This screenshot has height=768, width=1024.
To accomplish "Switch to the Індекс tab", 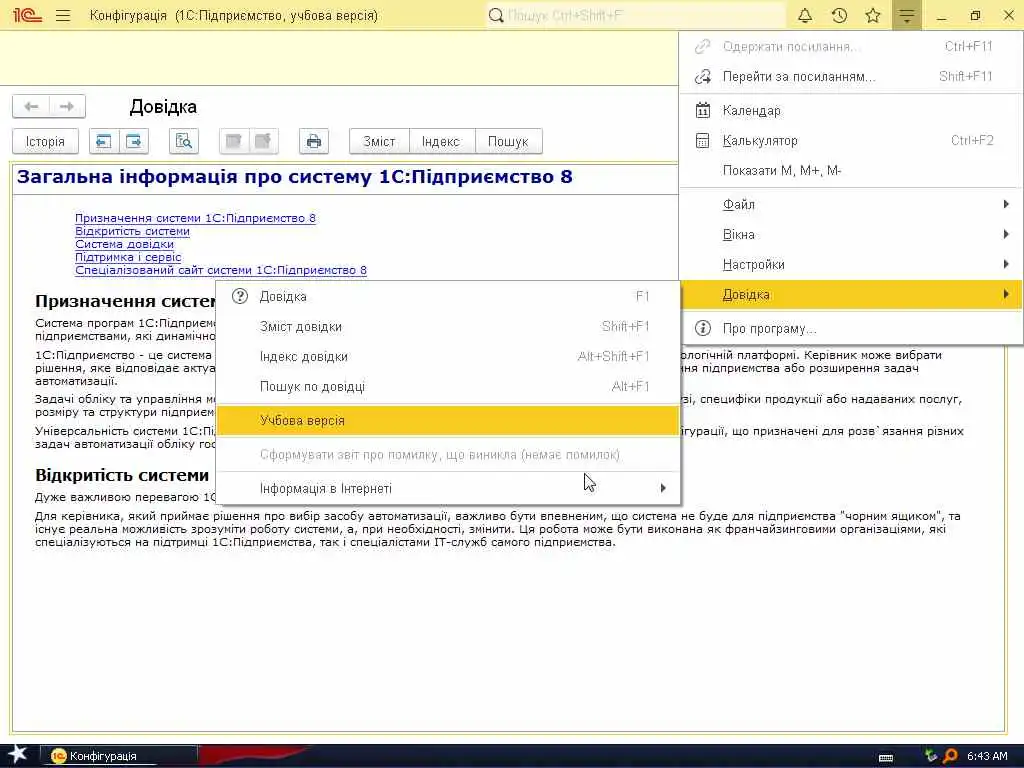I will click(x=441, y=141).
